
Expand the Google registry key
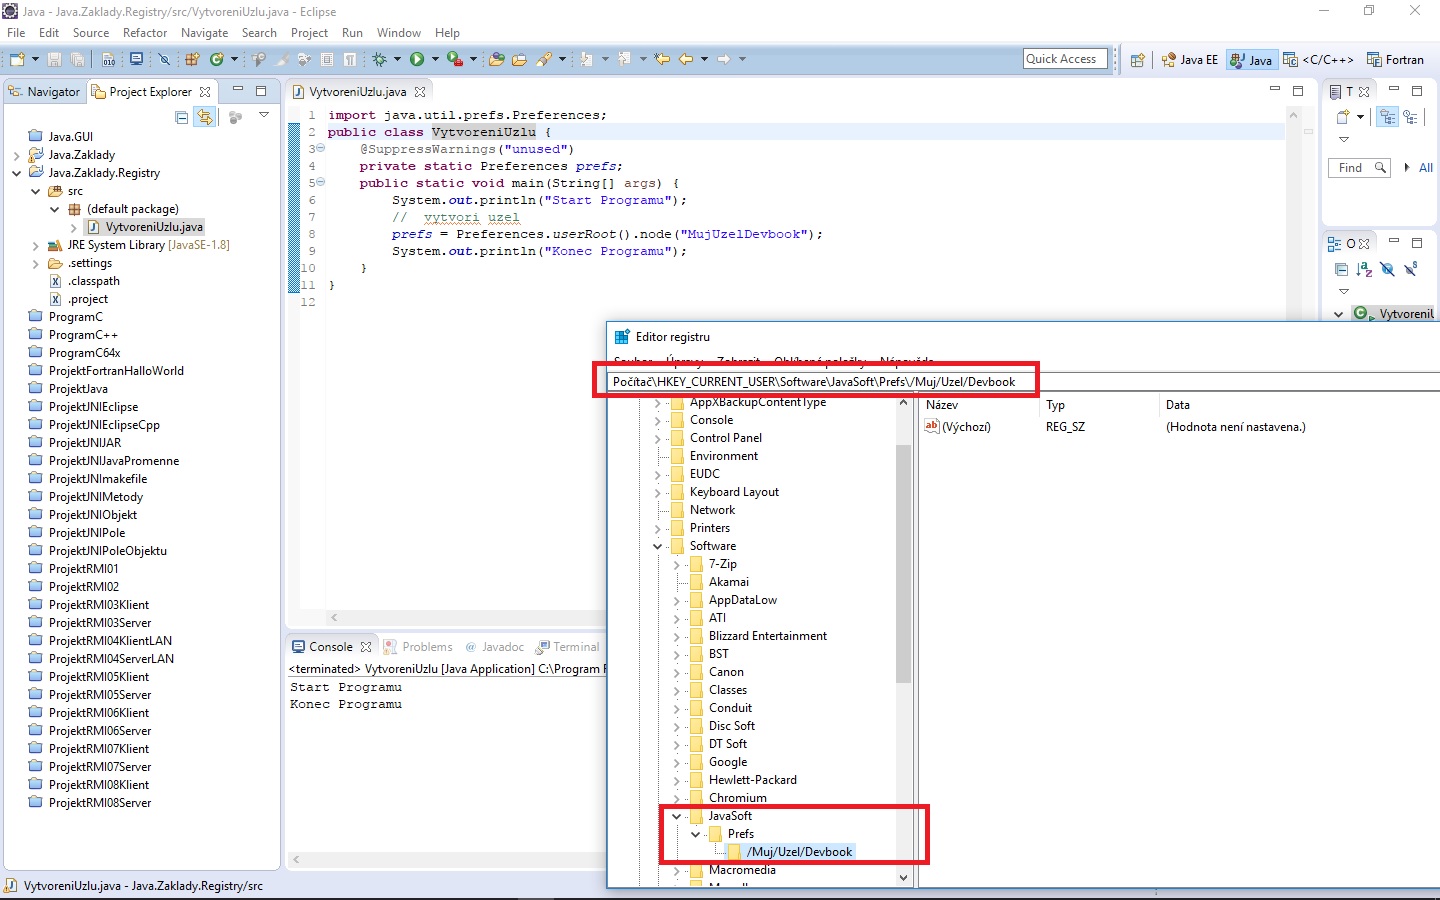click(x=676, y=762)
